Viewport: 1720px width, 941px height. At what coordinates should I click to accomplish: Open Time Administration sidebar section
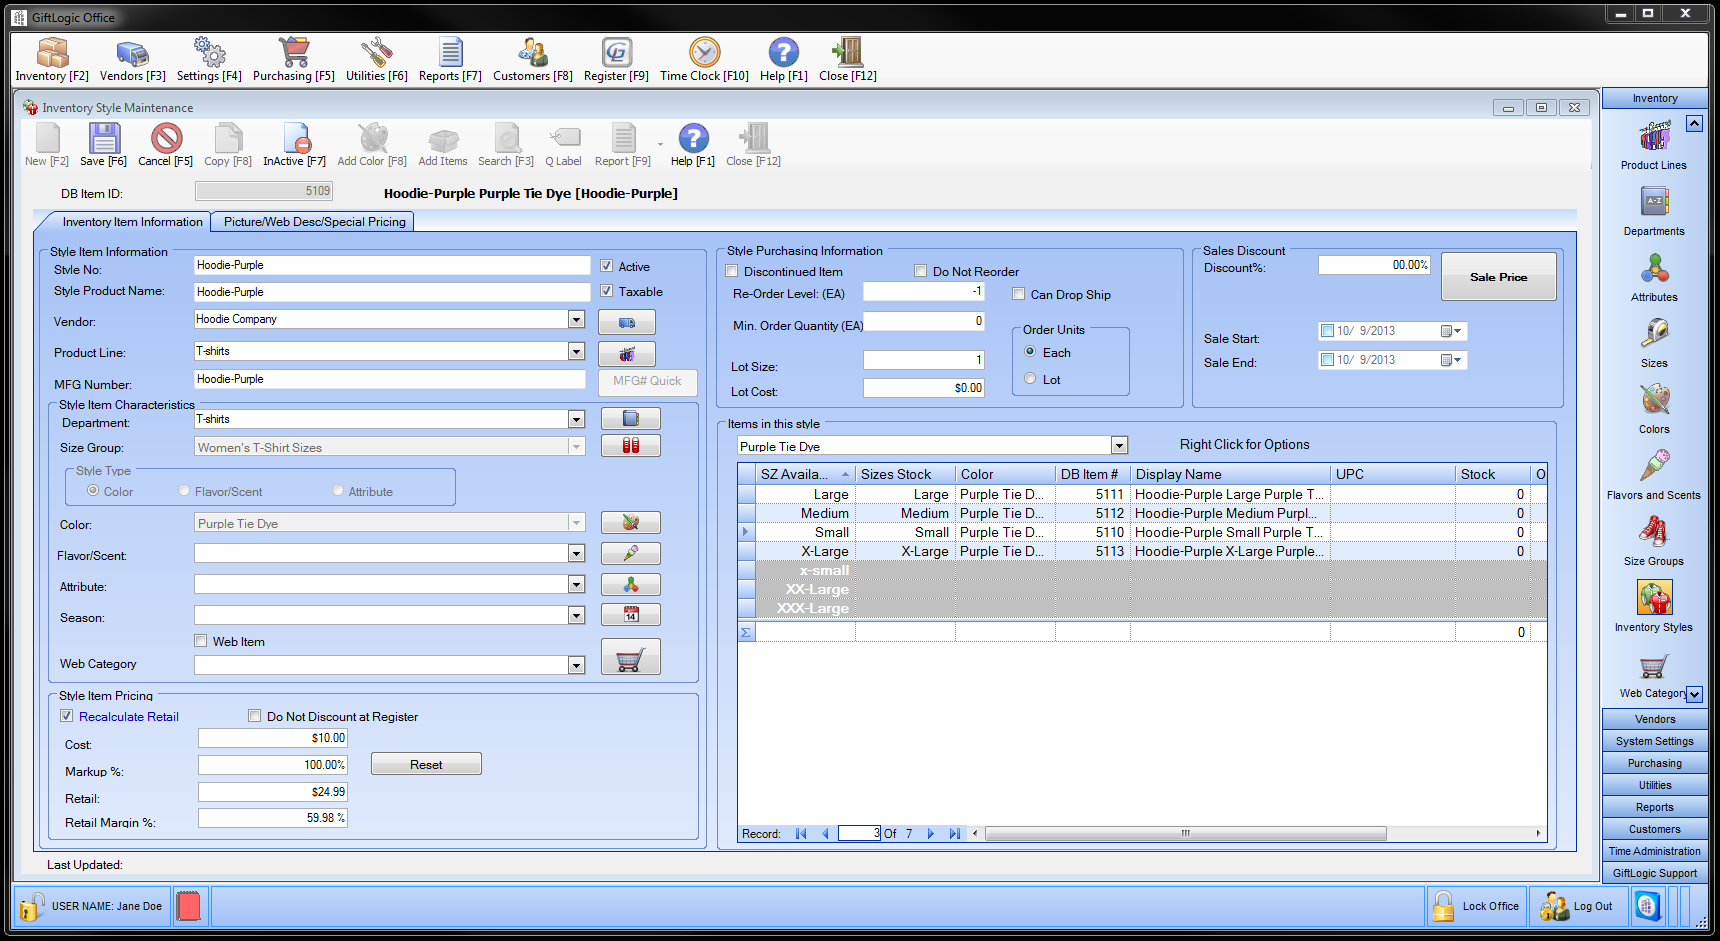pyautogui.click(x=1655, y=851)
